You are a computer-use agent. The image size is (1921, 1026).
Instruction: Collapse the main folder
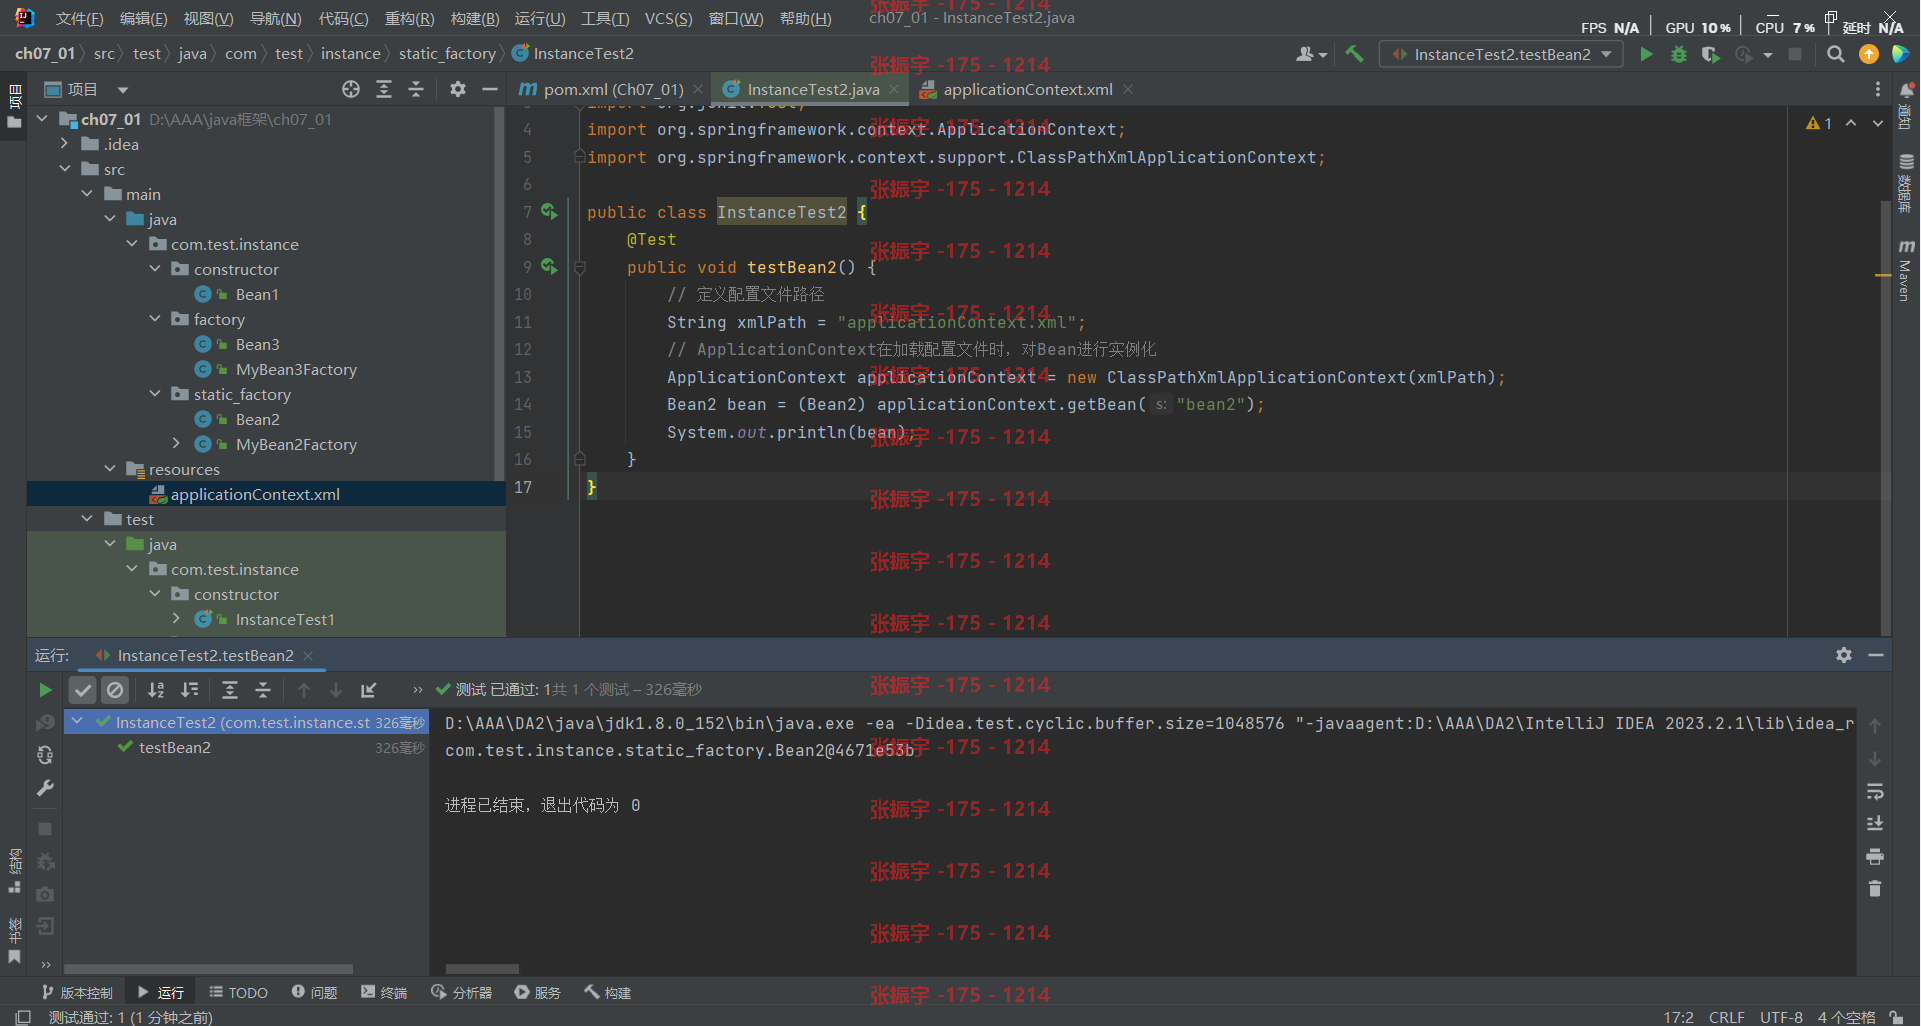pyautogui.click(x=87, y=194)
